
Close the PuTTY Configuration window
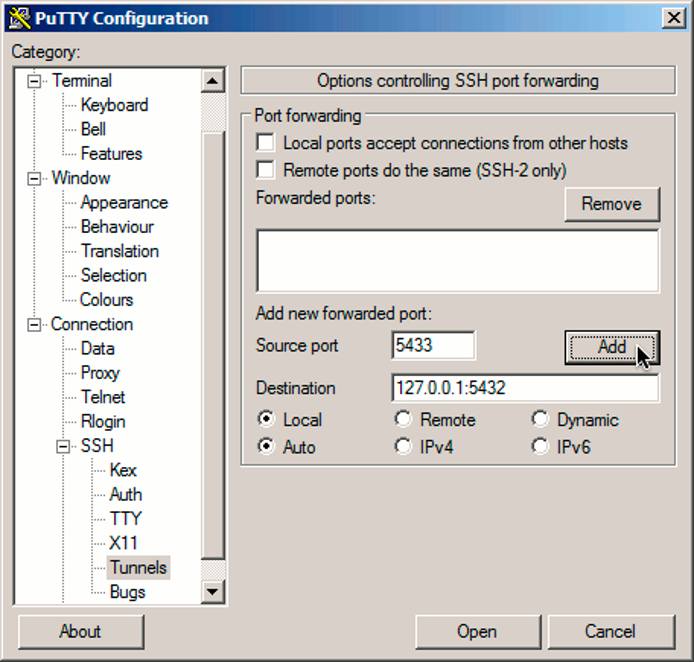coord(674,19)
